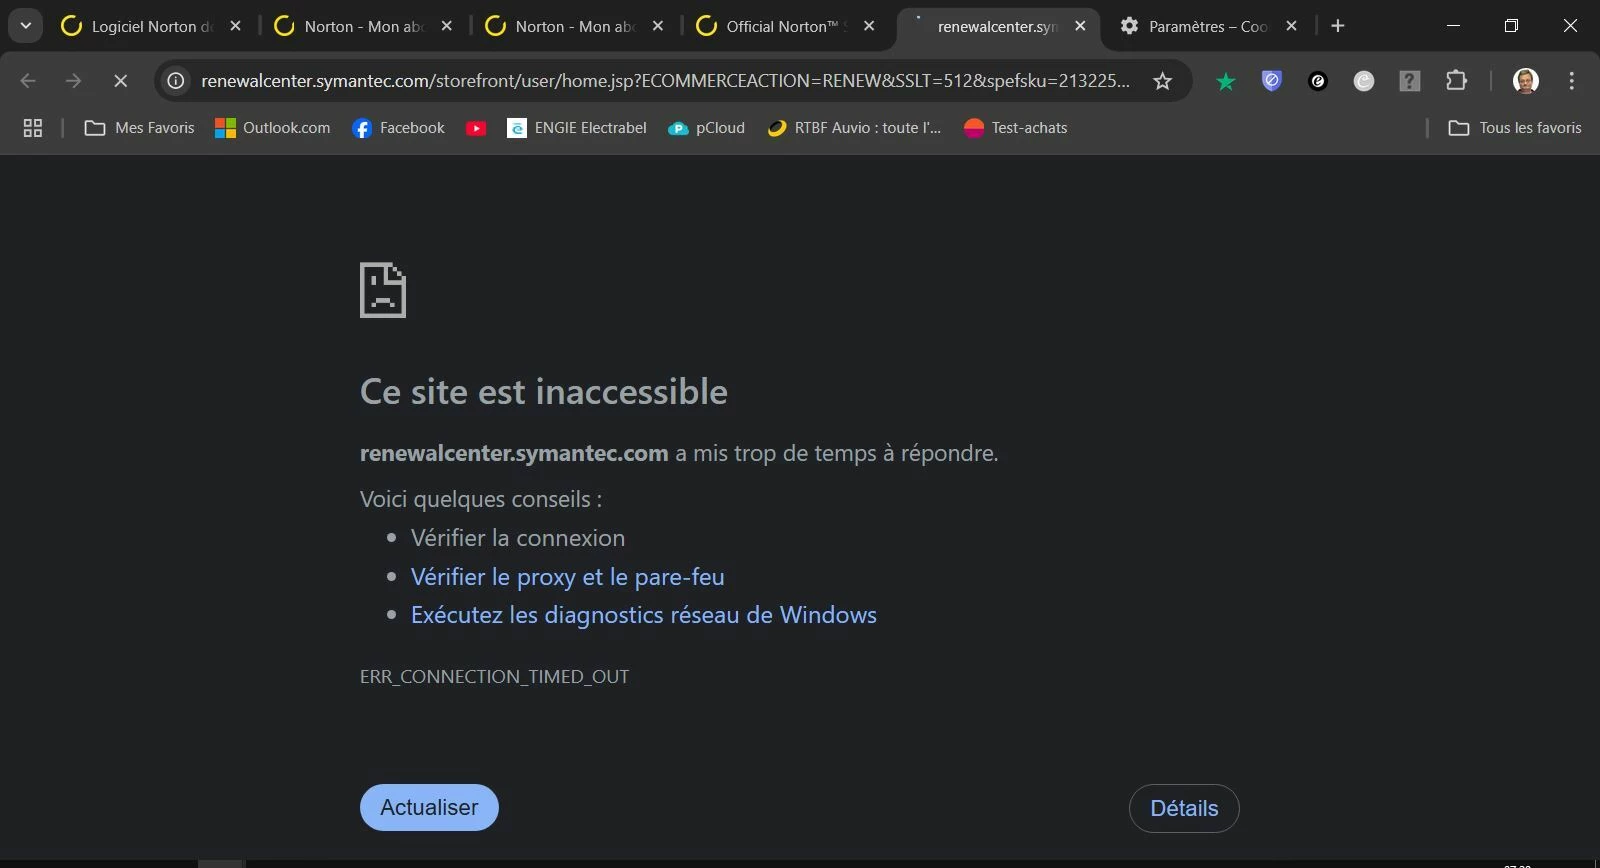Viewport: 1600px width, 868px height.
Task: Open the Facebook bookmark
Action: 399,128
